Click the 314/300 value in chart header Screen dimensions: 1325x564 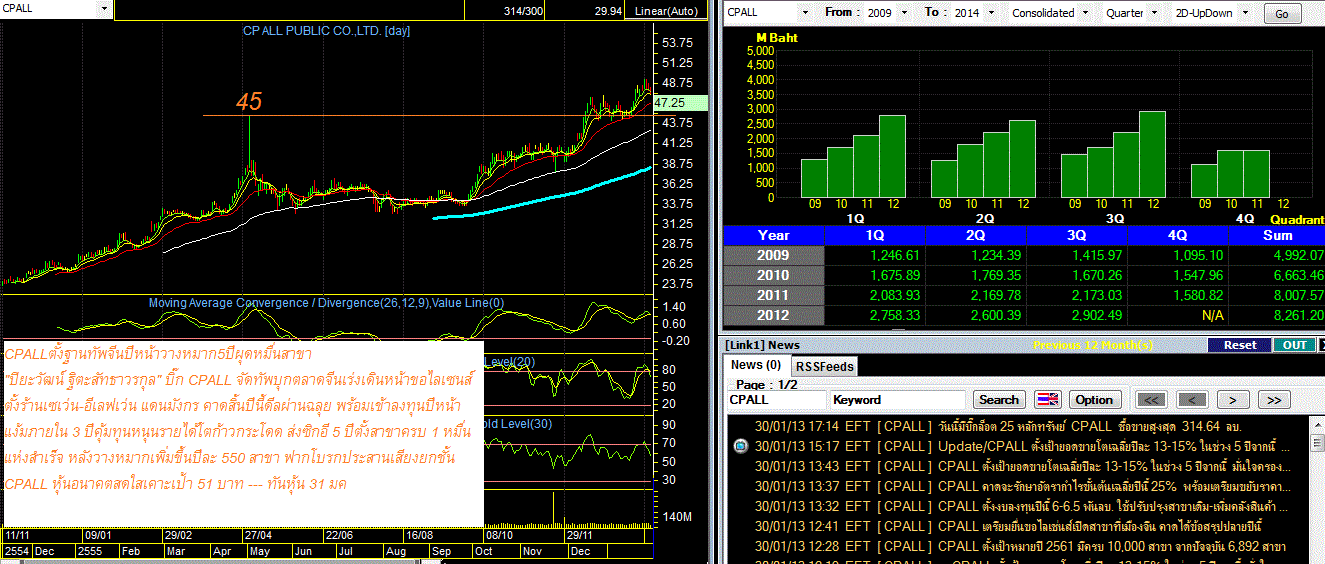(524, 11)
